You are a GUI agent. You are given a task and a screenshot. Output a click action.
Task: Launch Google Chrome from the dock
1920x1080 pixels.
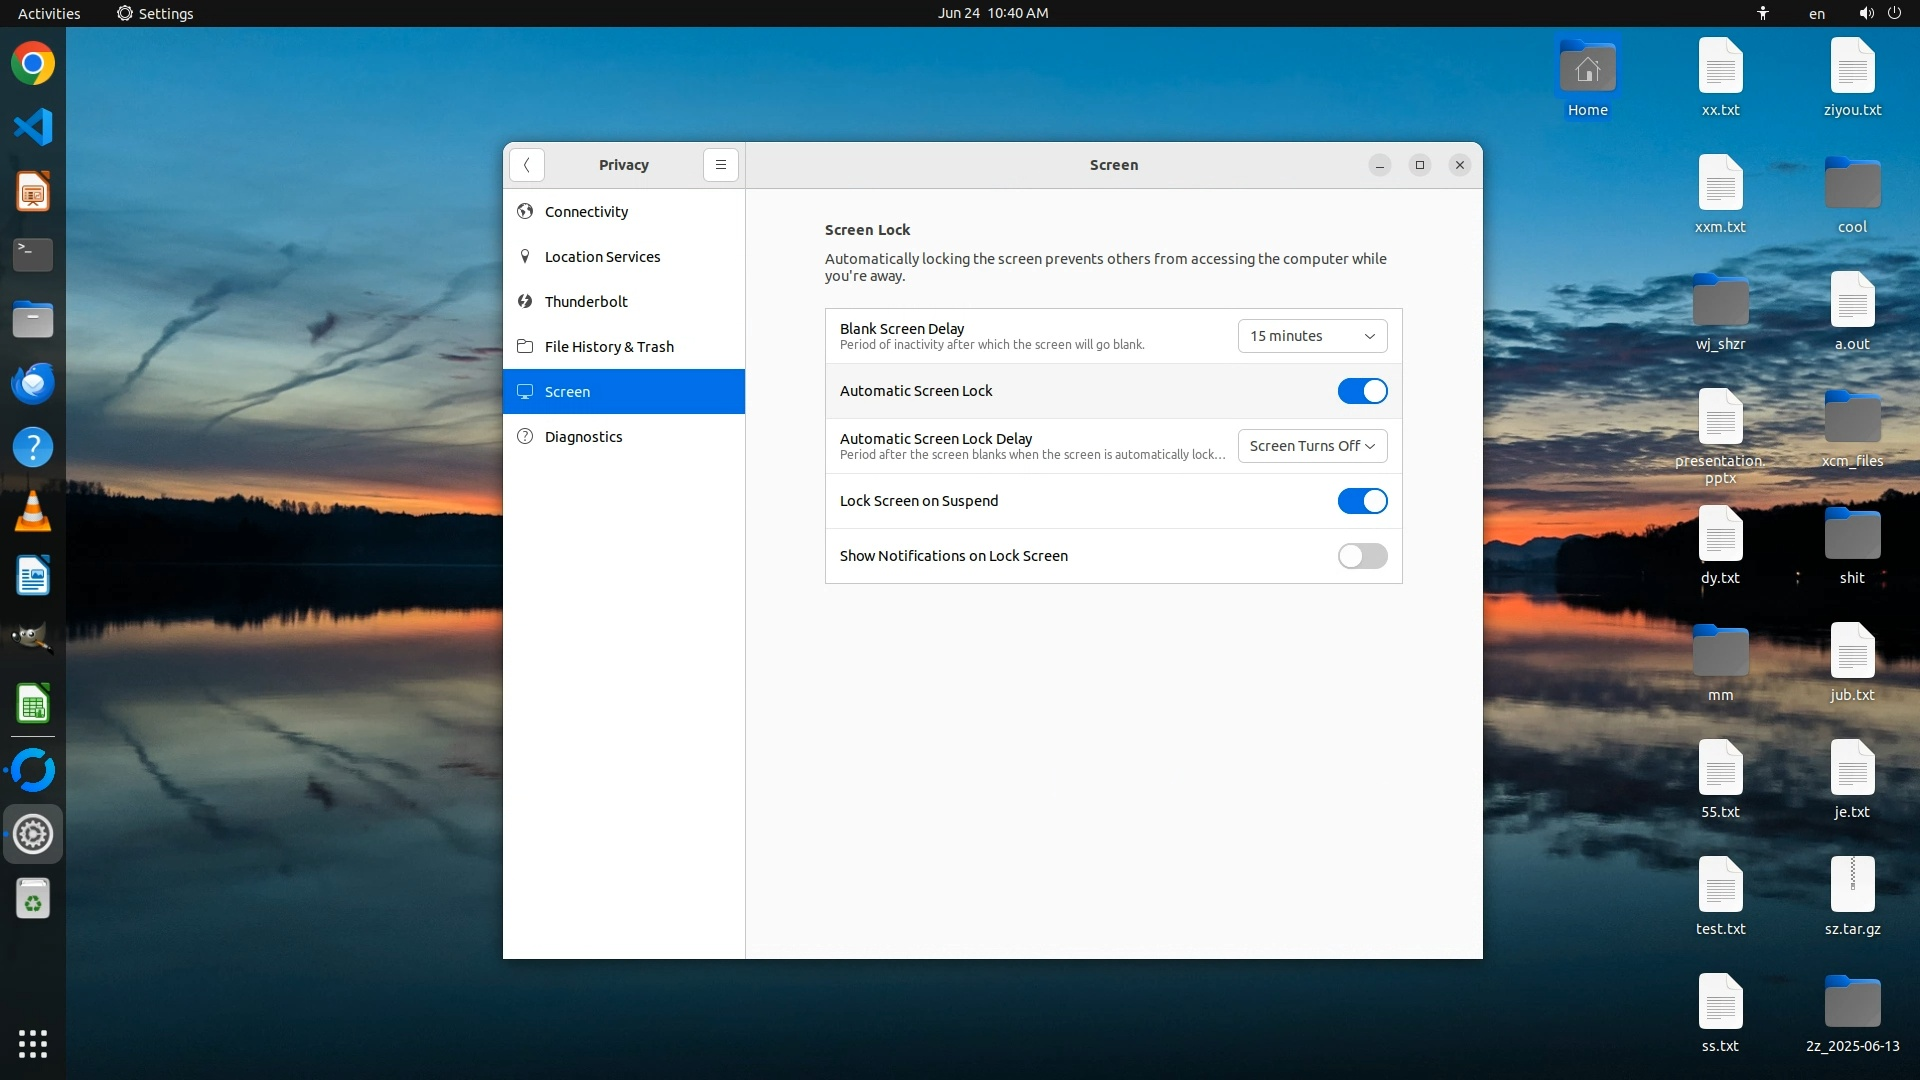coord(33,64)
